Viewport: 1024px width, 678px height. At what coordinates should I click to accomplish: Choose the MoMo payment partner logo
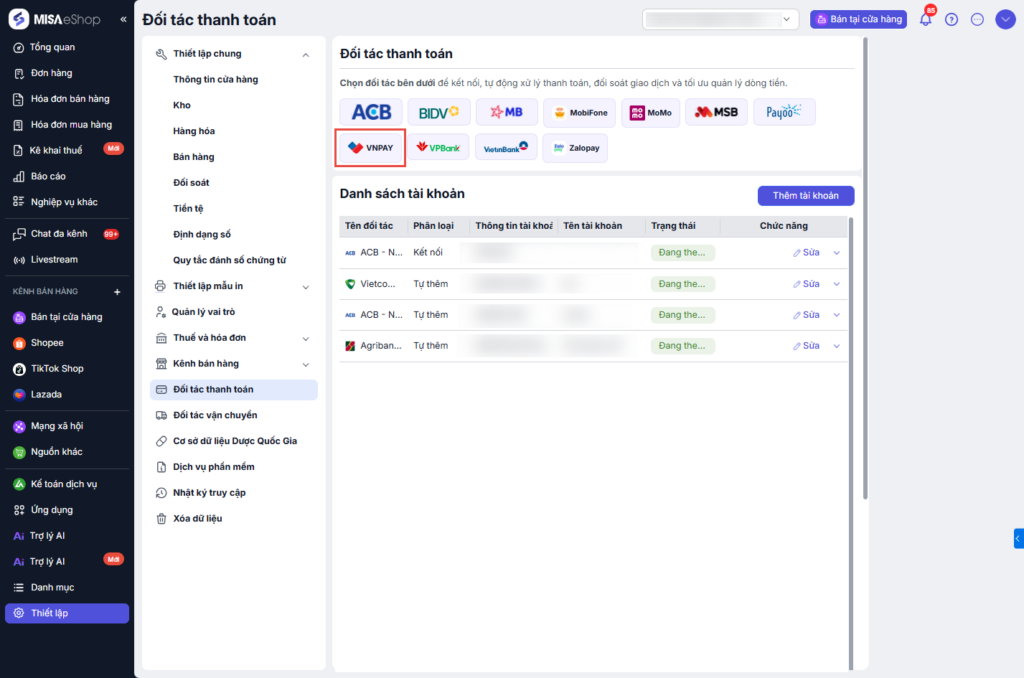651,112
